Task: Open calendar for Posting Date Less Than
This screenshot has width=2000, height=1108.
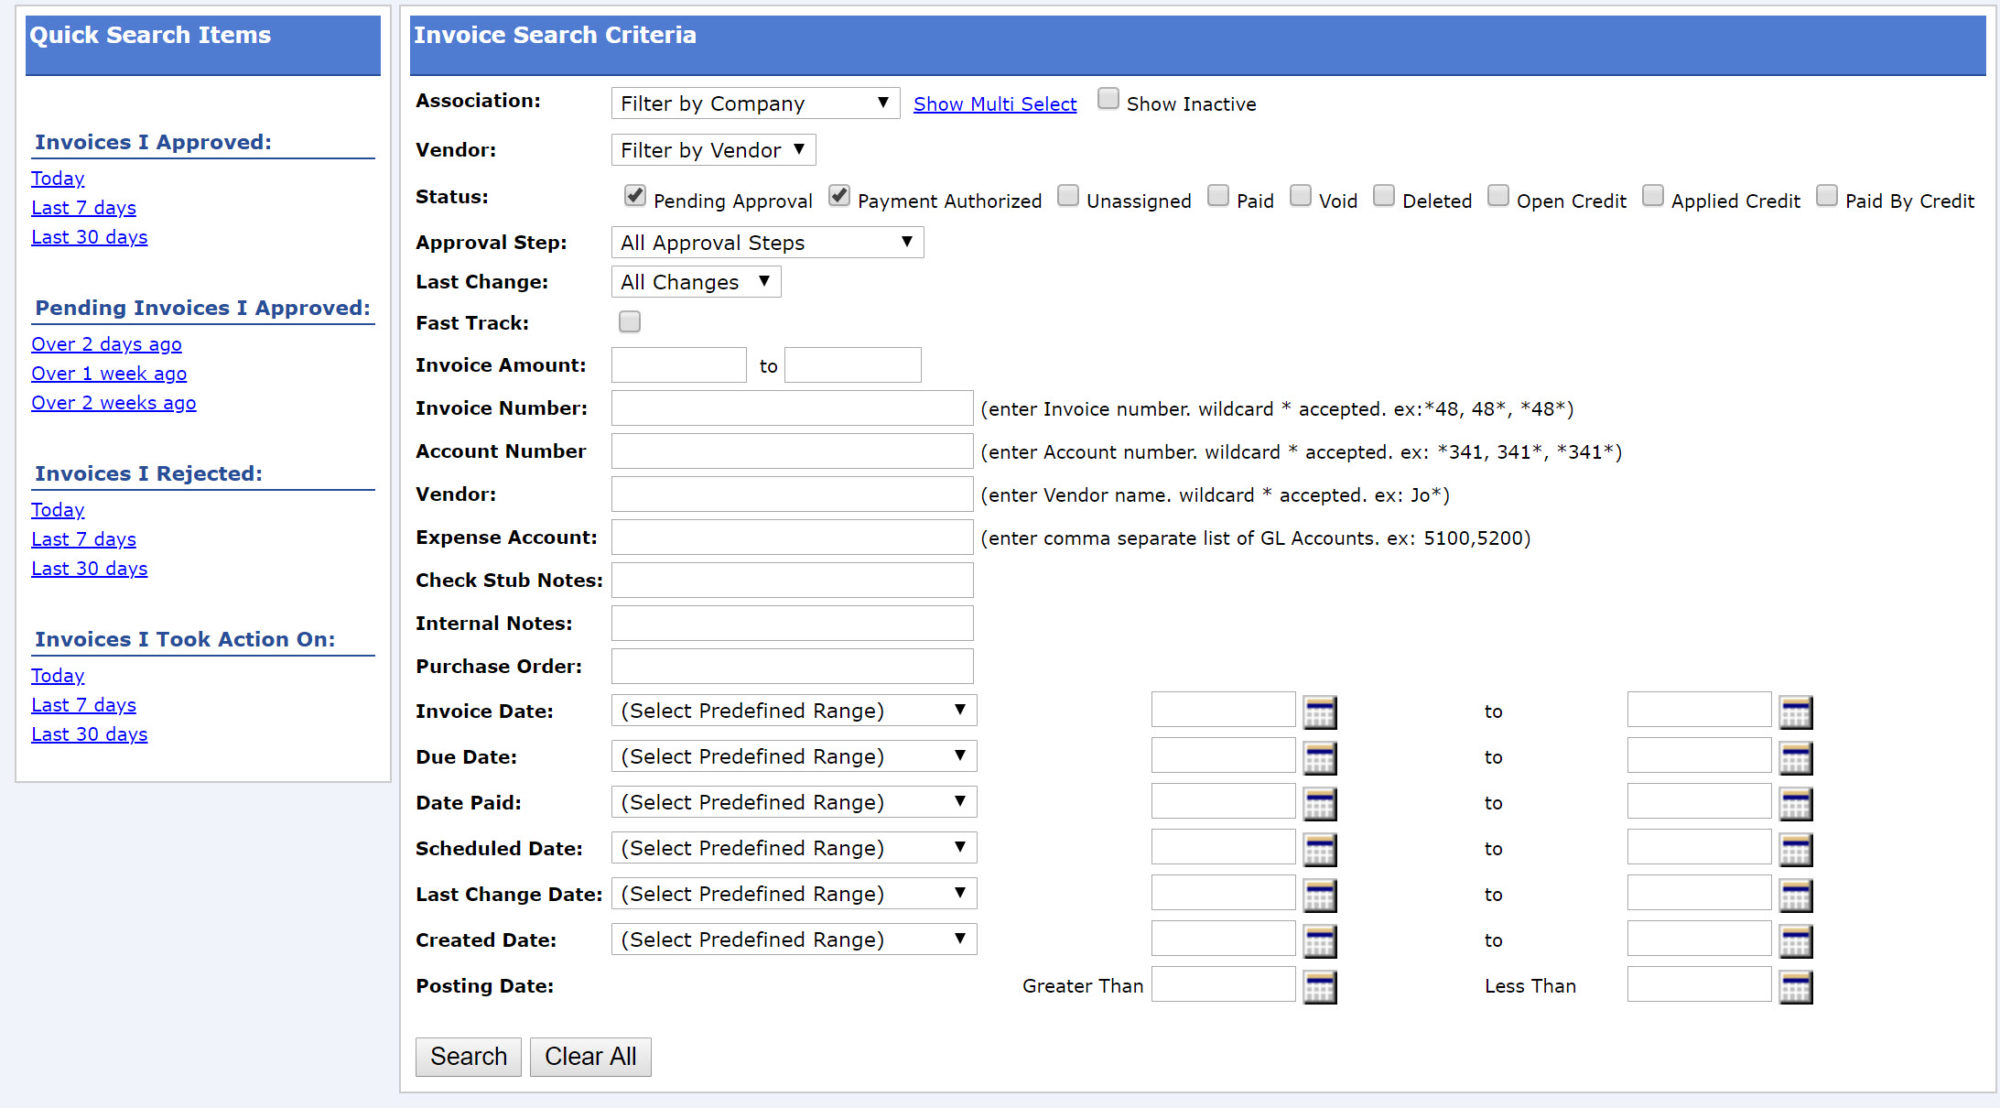Action: [1795, 987]
